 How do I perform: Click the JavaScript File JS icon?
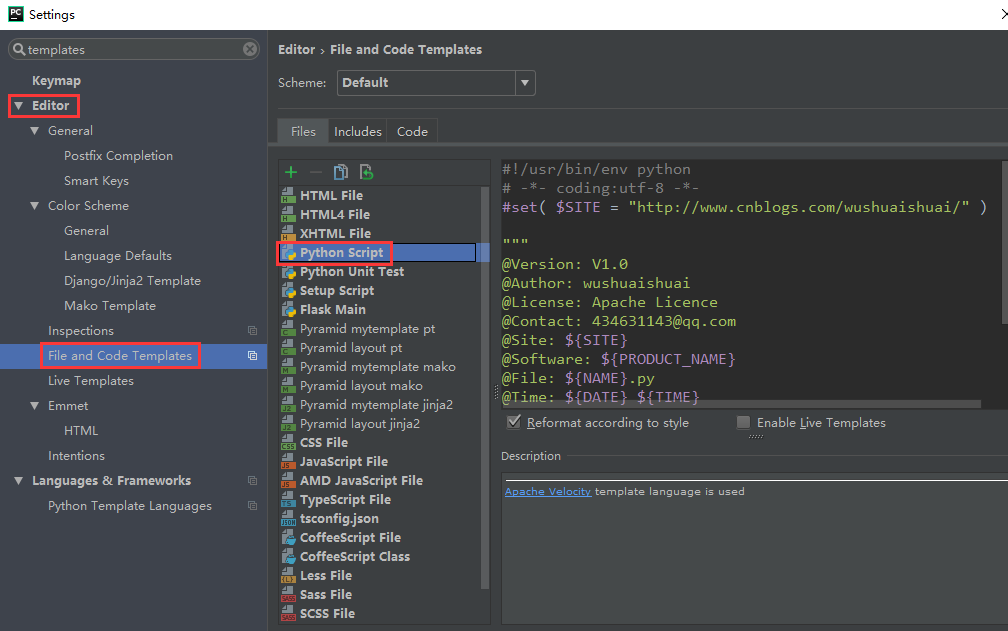click(289, 461)
